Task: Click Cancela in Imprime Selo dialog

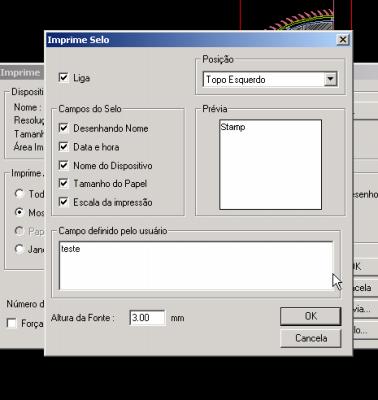Action: click(311, 338)
